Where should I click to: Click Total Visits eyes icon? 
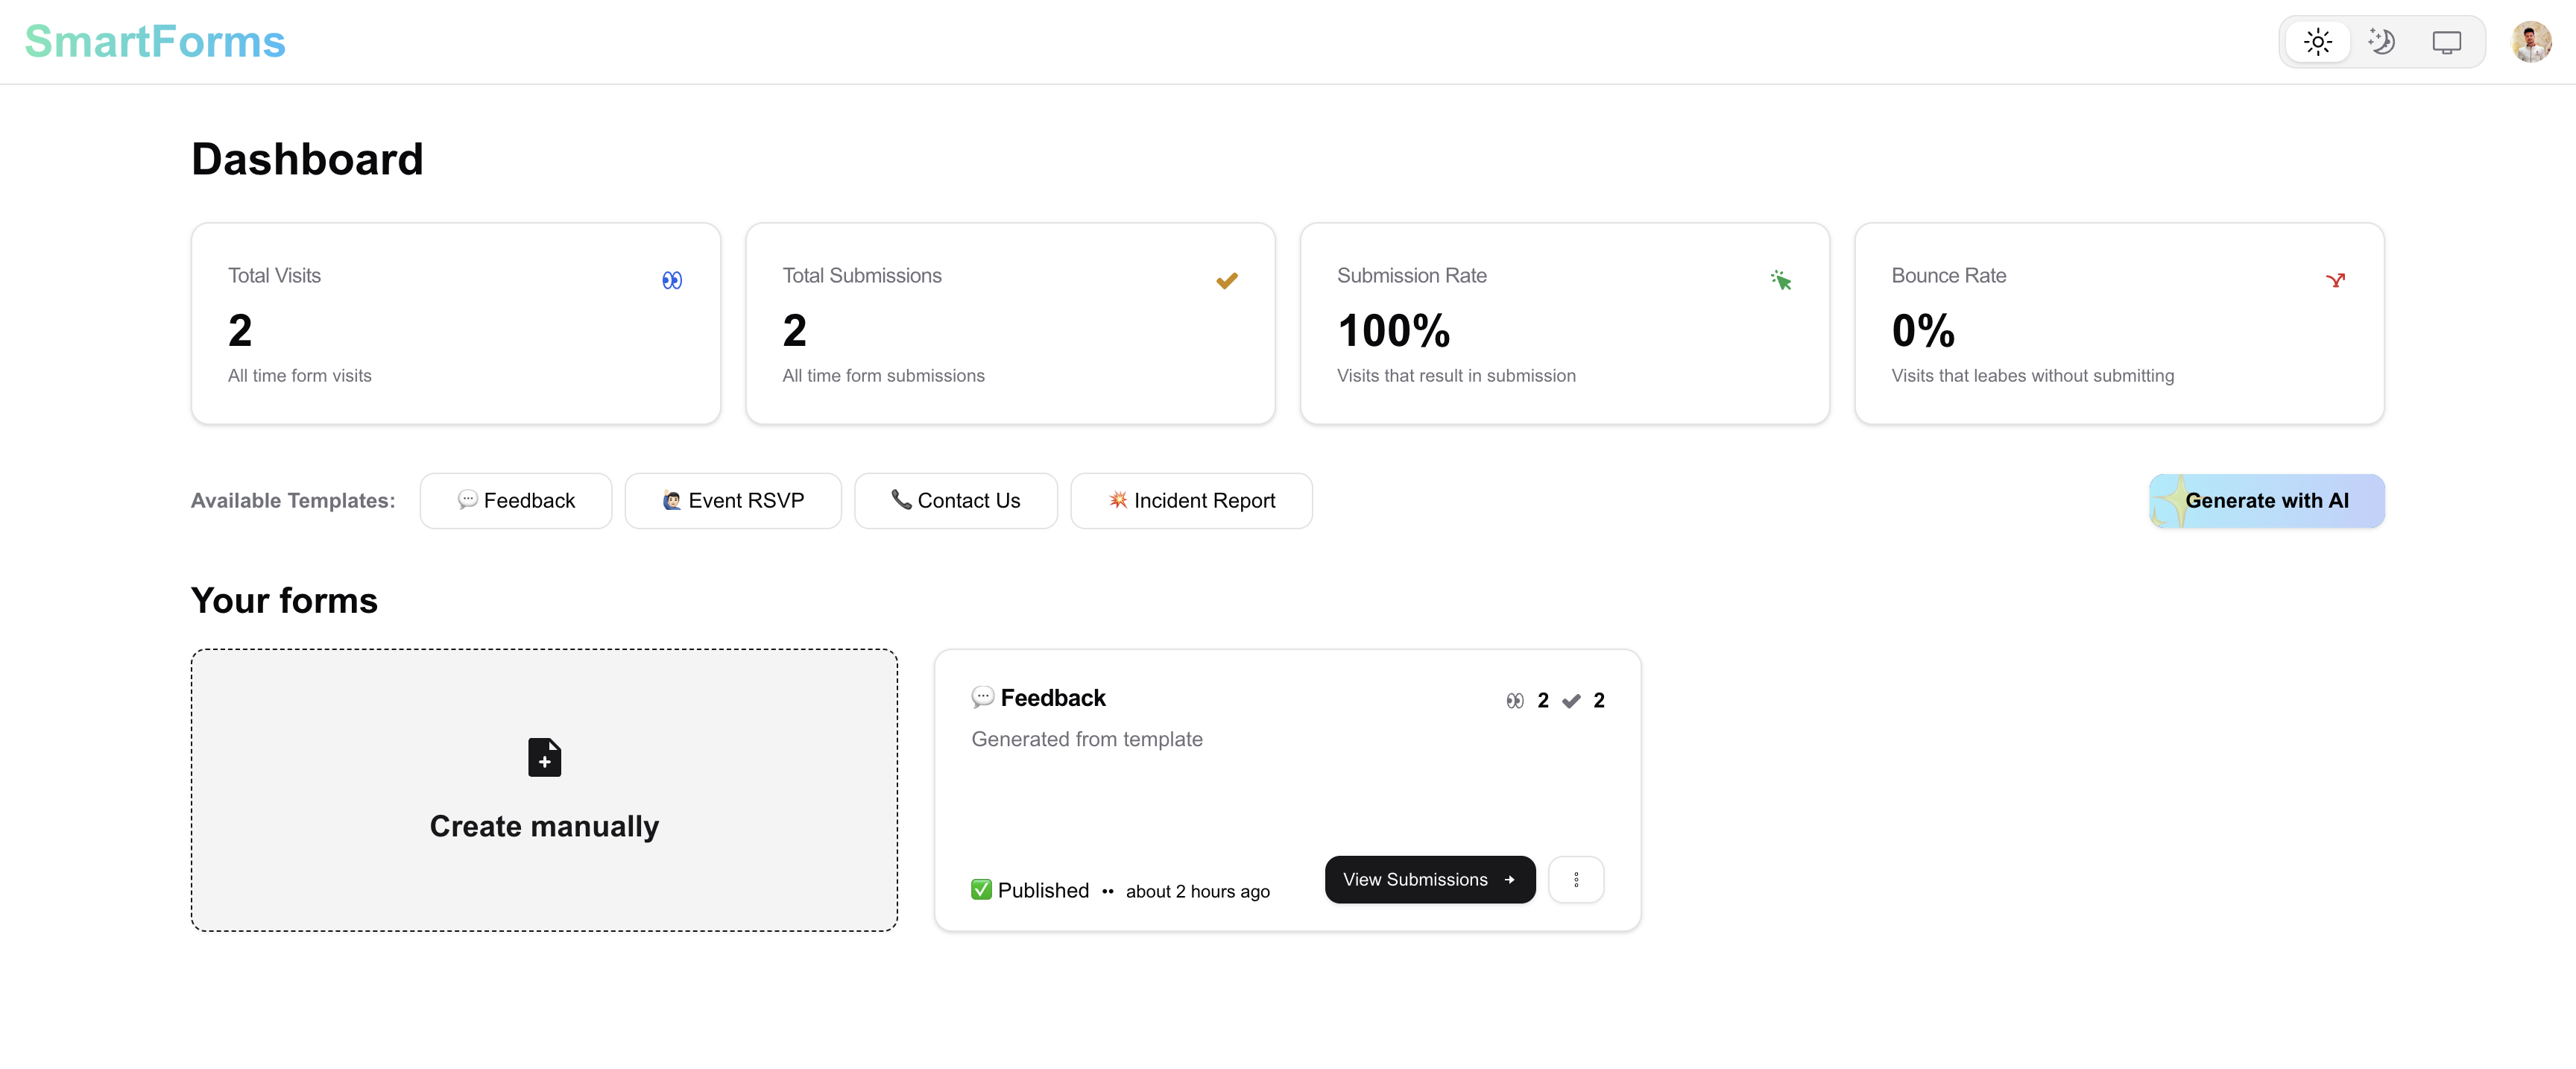pos(672,281)
